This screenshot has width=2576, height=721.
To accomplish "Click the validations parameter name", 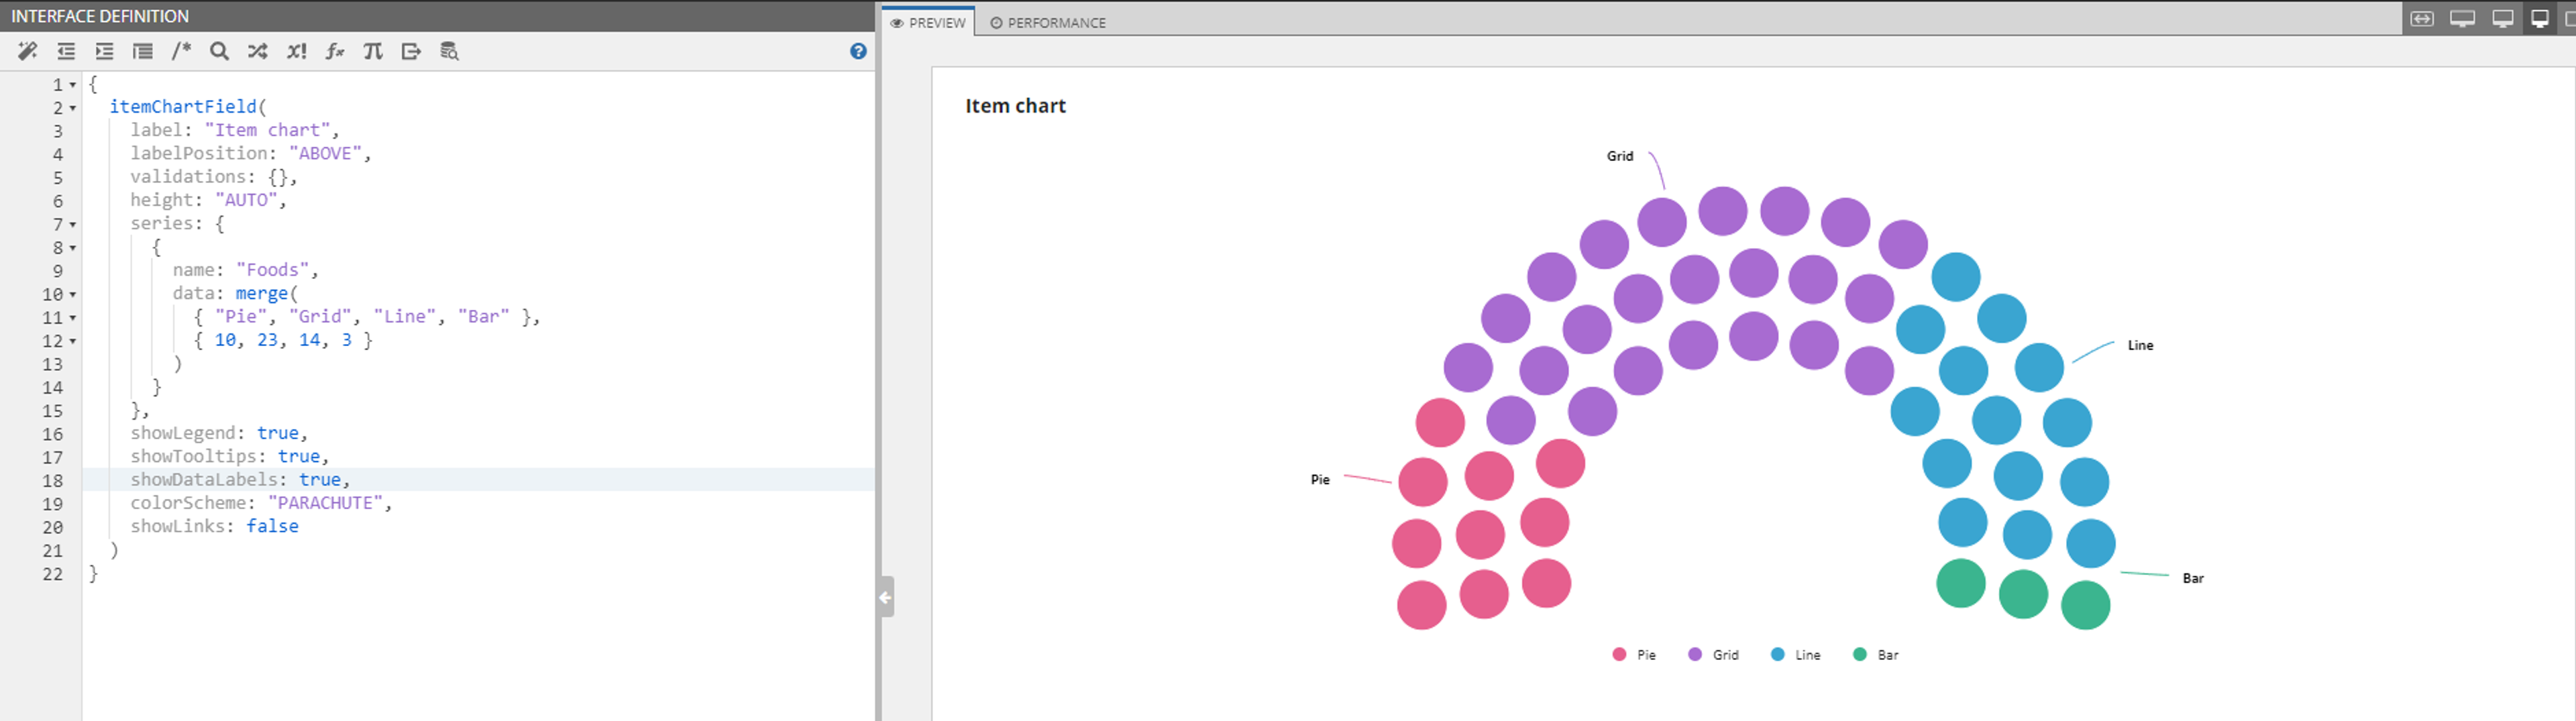I will [188, 176].
